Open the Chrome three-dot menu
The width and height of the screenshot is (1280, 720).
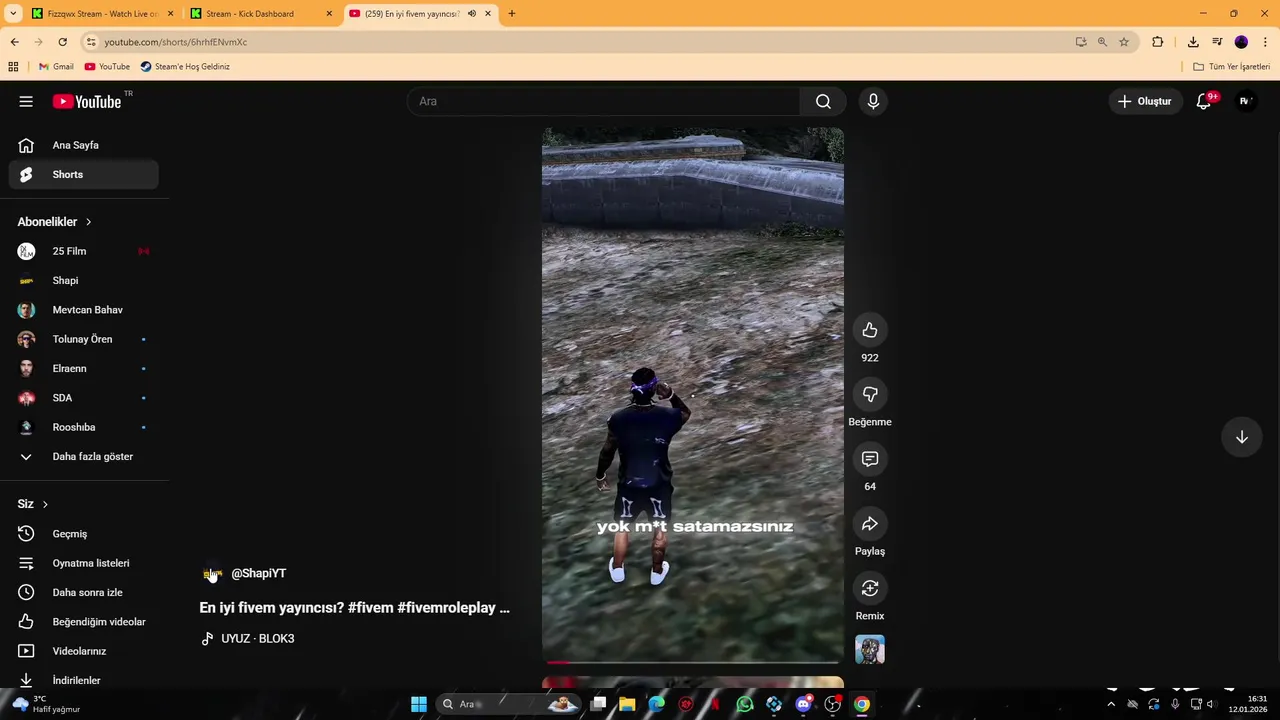(x=1265, y=42)
